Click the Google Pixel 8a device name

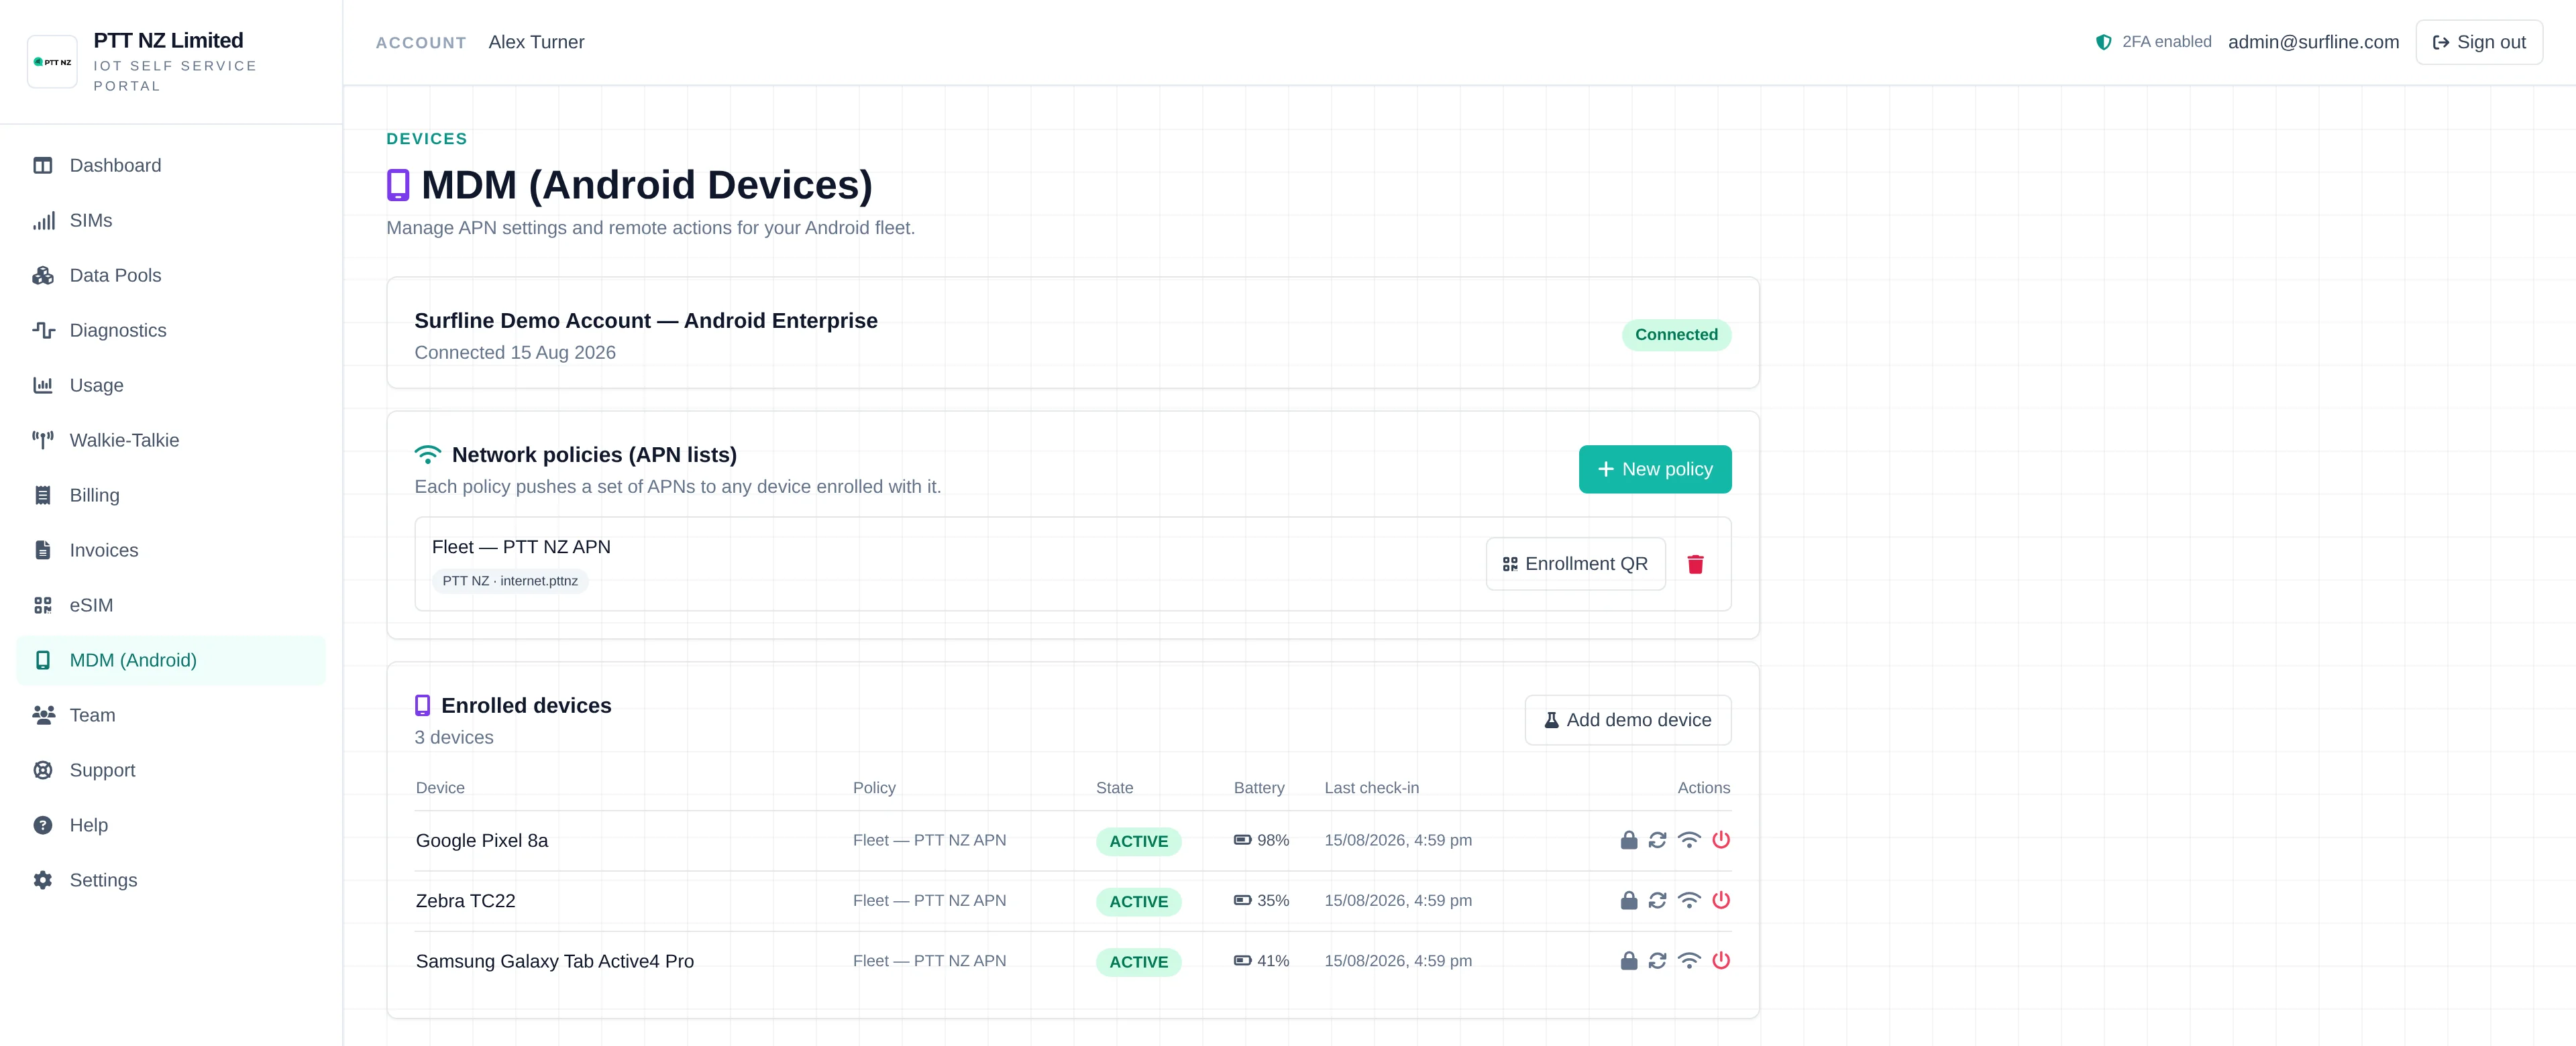tap(482, 841)
